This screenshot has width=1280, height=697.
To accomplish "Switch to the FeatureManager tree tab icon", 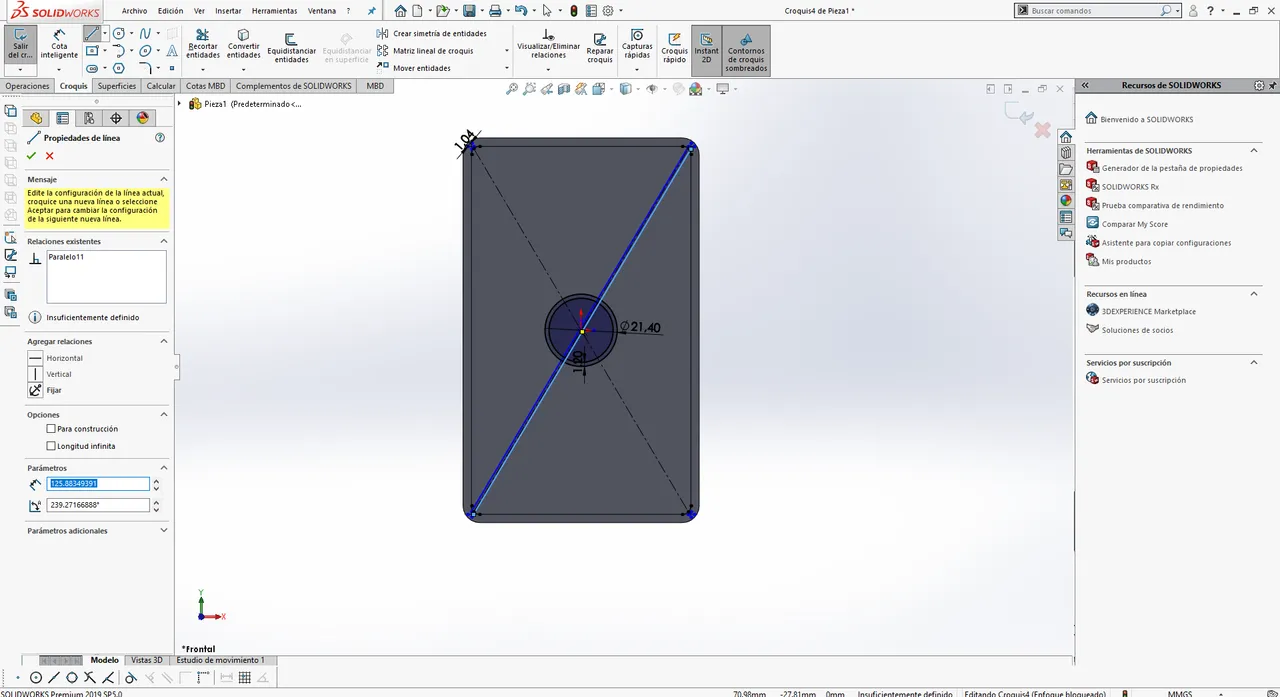I will (x=36, y=118).
